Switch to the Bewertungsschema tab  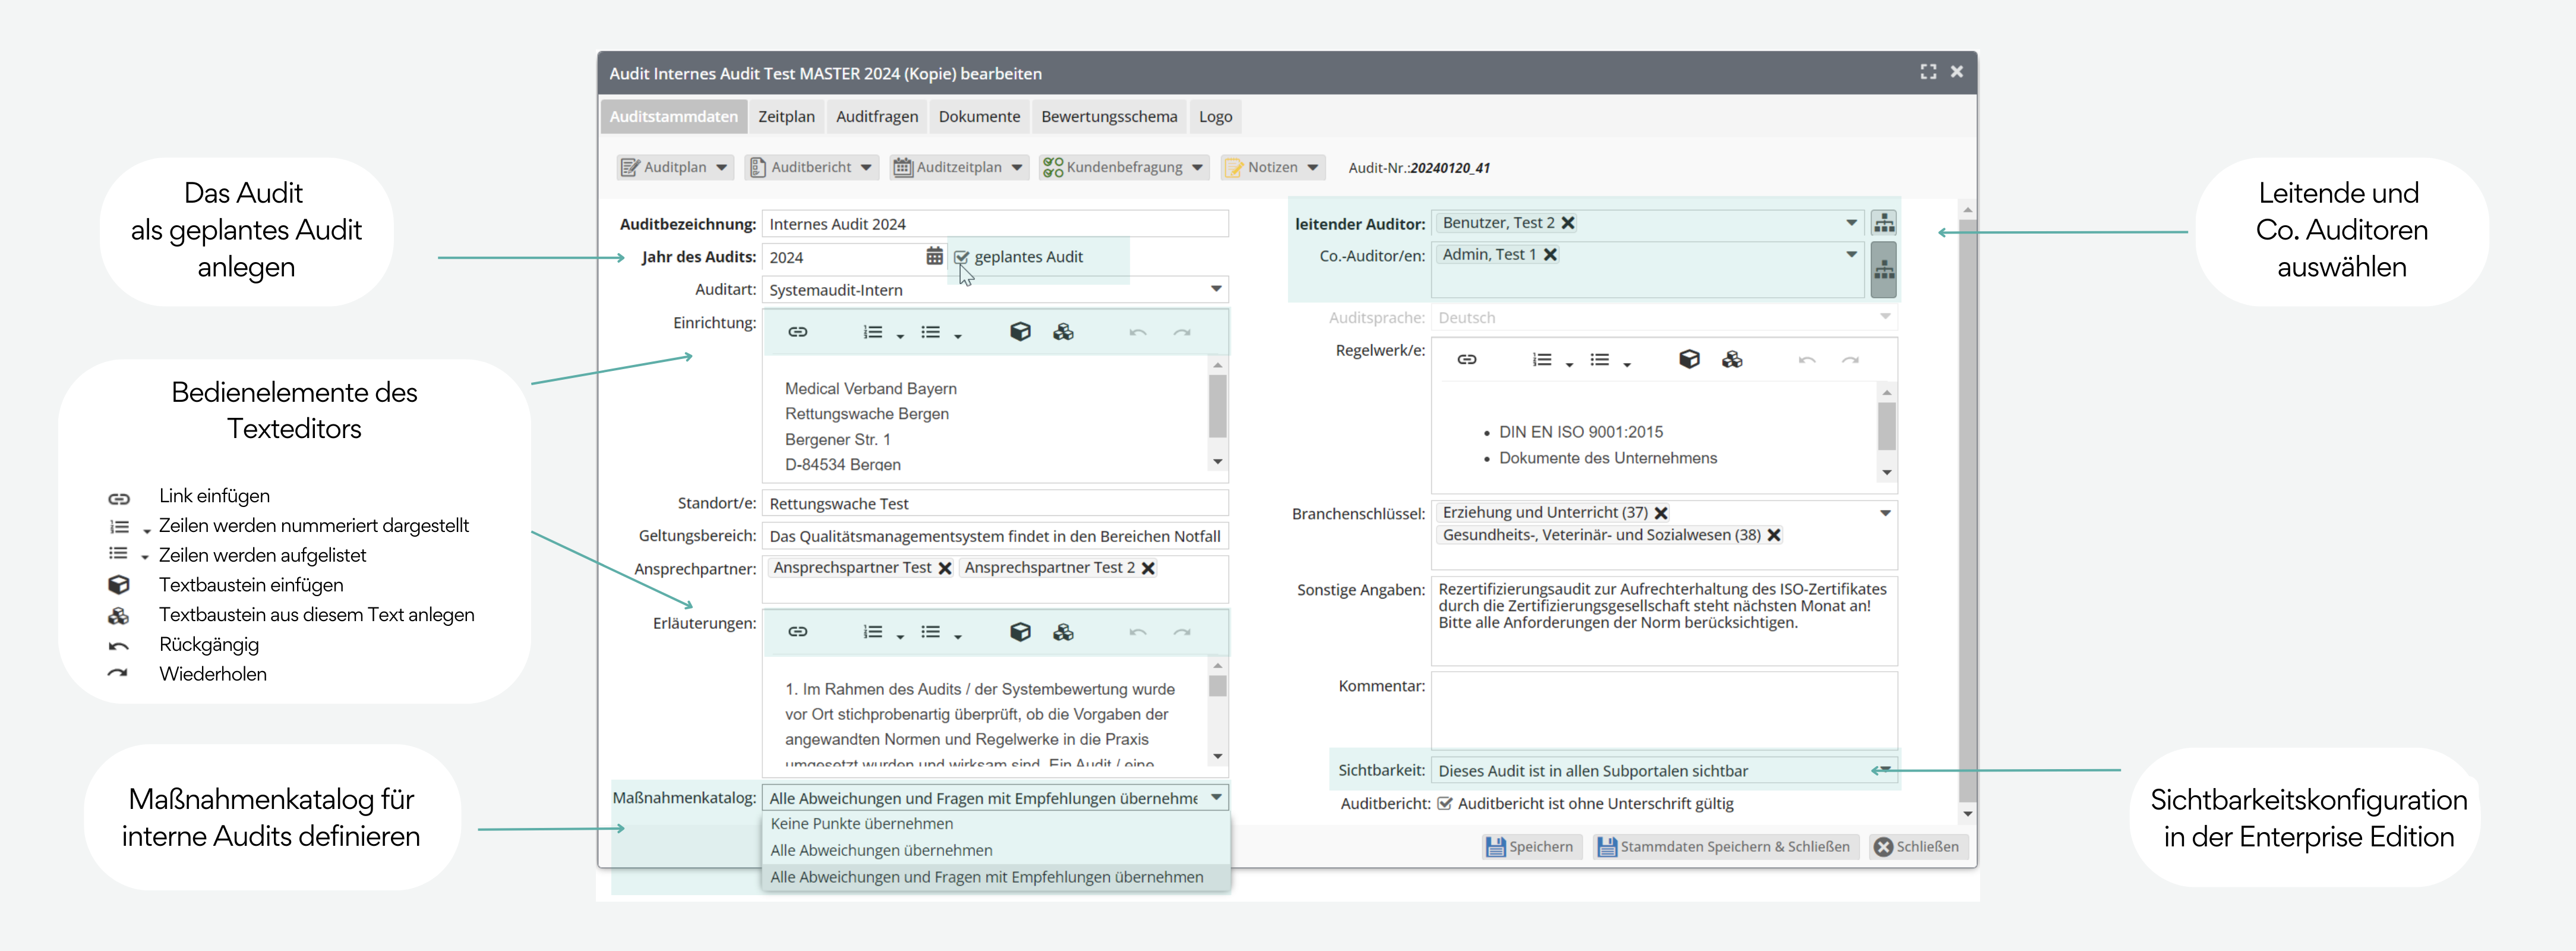[x=1109, y=116]
